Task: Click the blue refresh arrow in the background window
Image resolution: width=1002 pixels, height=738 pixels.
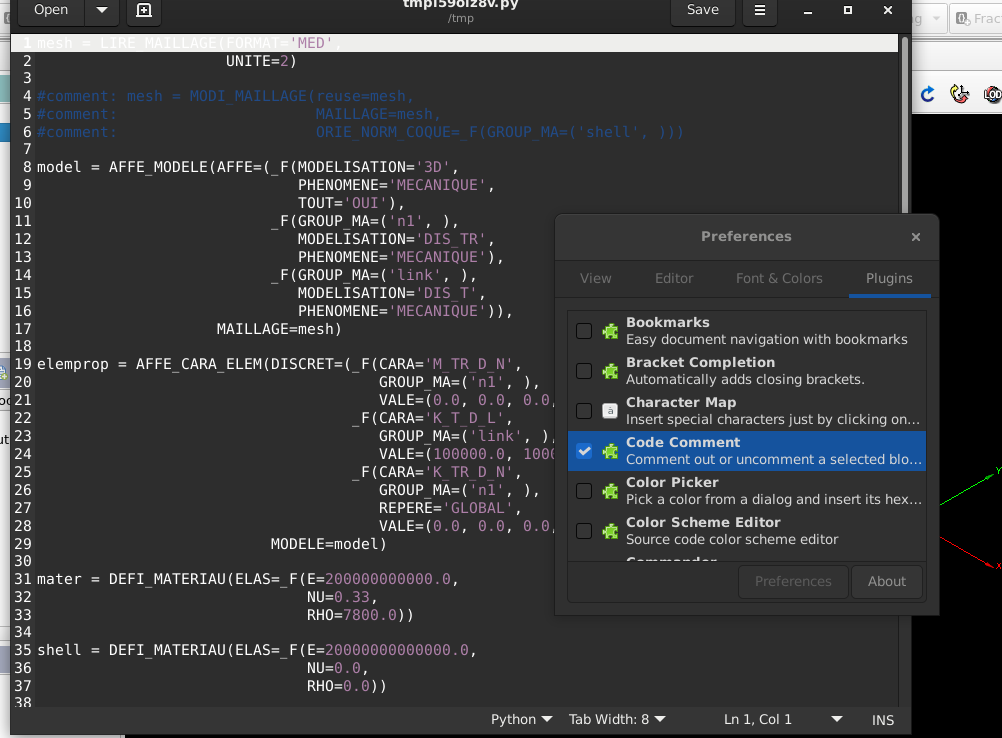Action: (x=927, y=95)
